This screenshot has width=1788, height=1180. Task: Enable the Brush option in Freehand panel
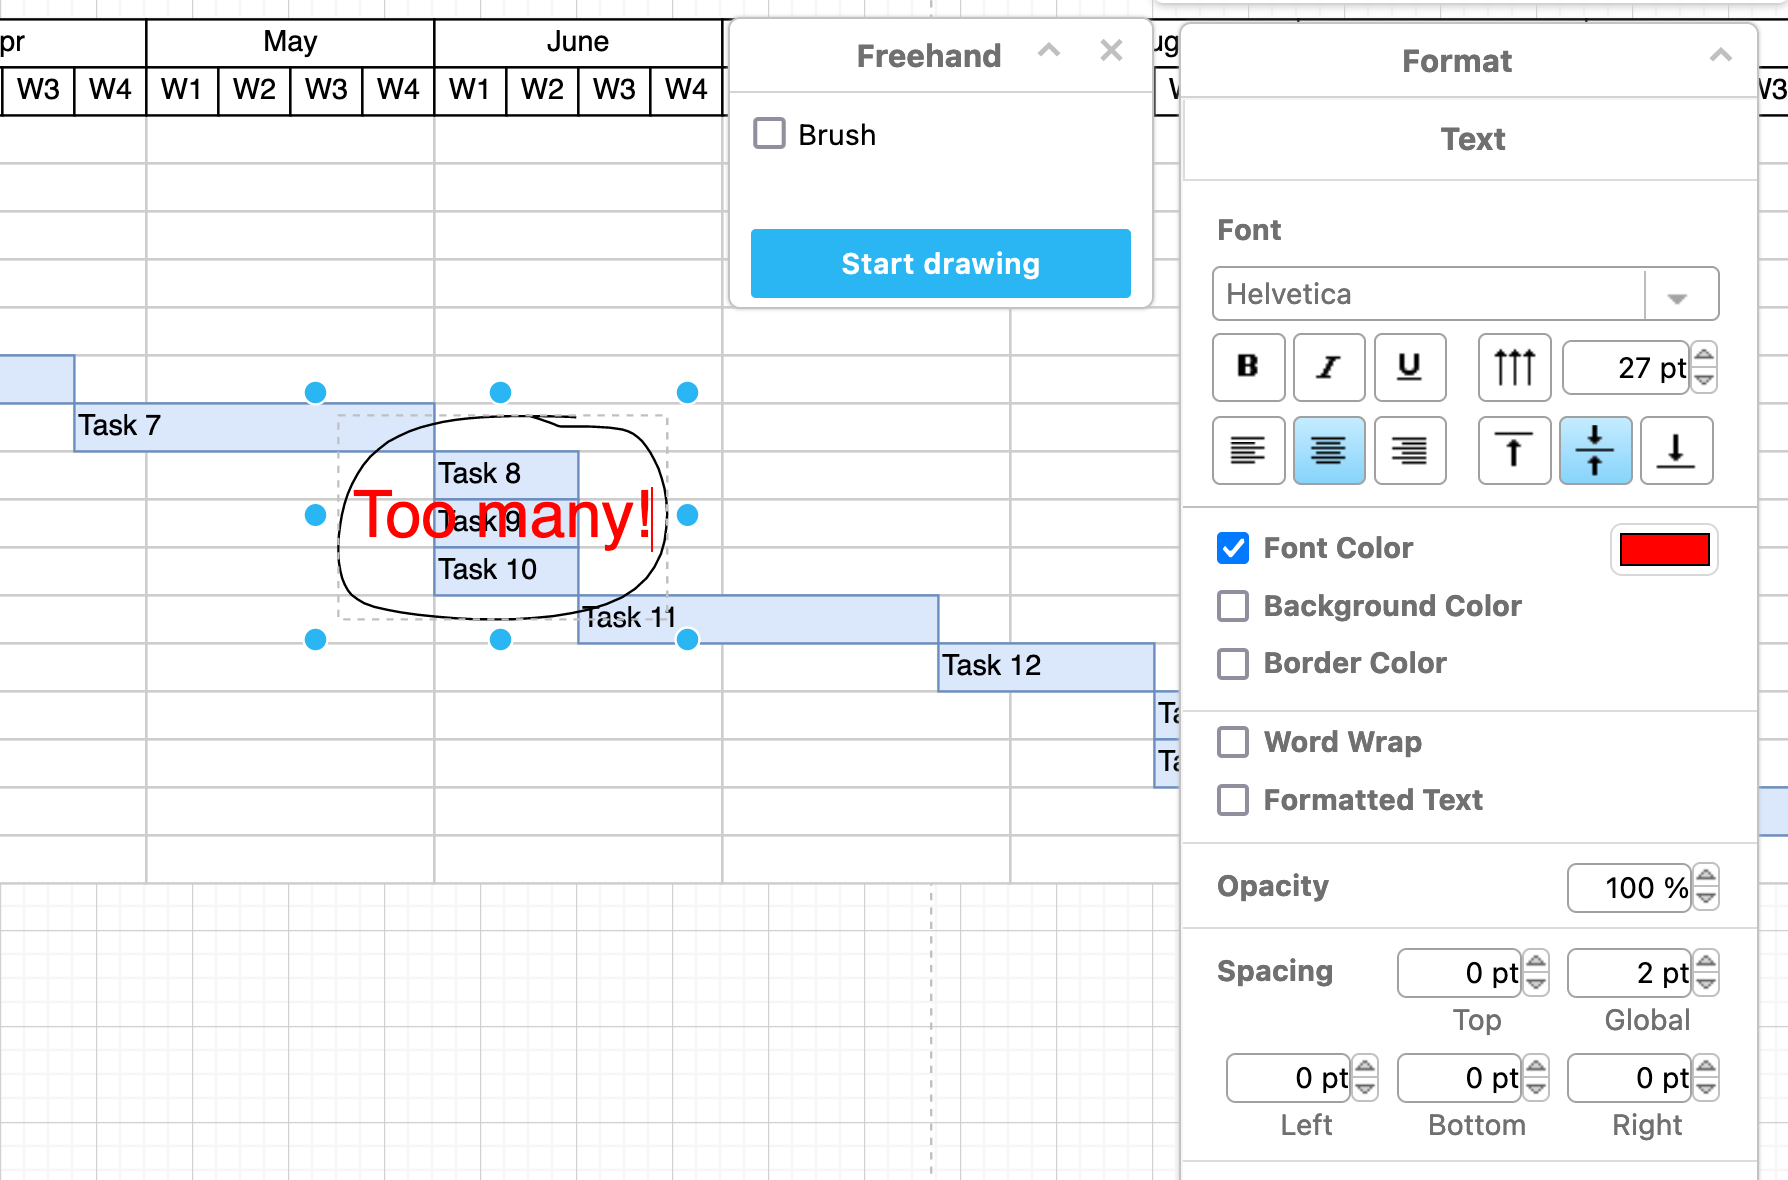coord(769,133)
